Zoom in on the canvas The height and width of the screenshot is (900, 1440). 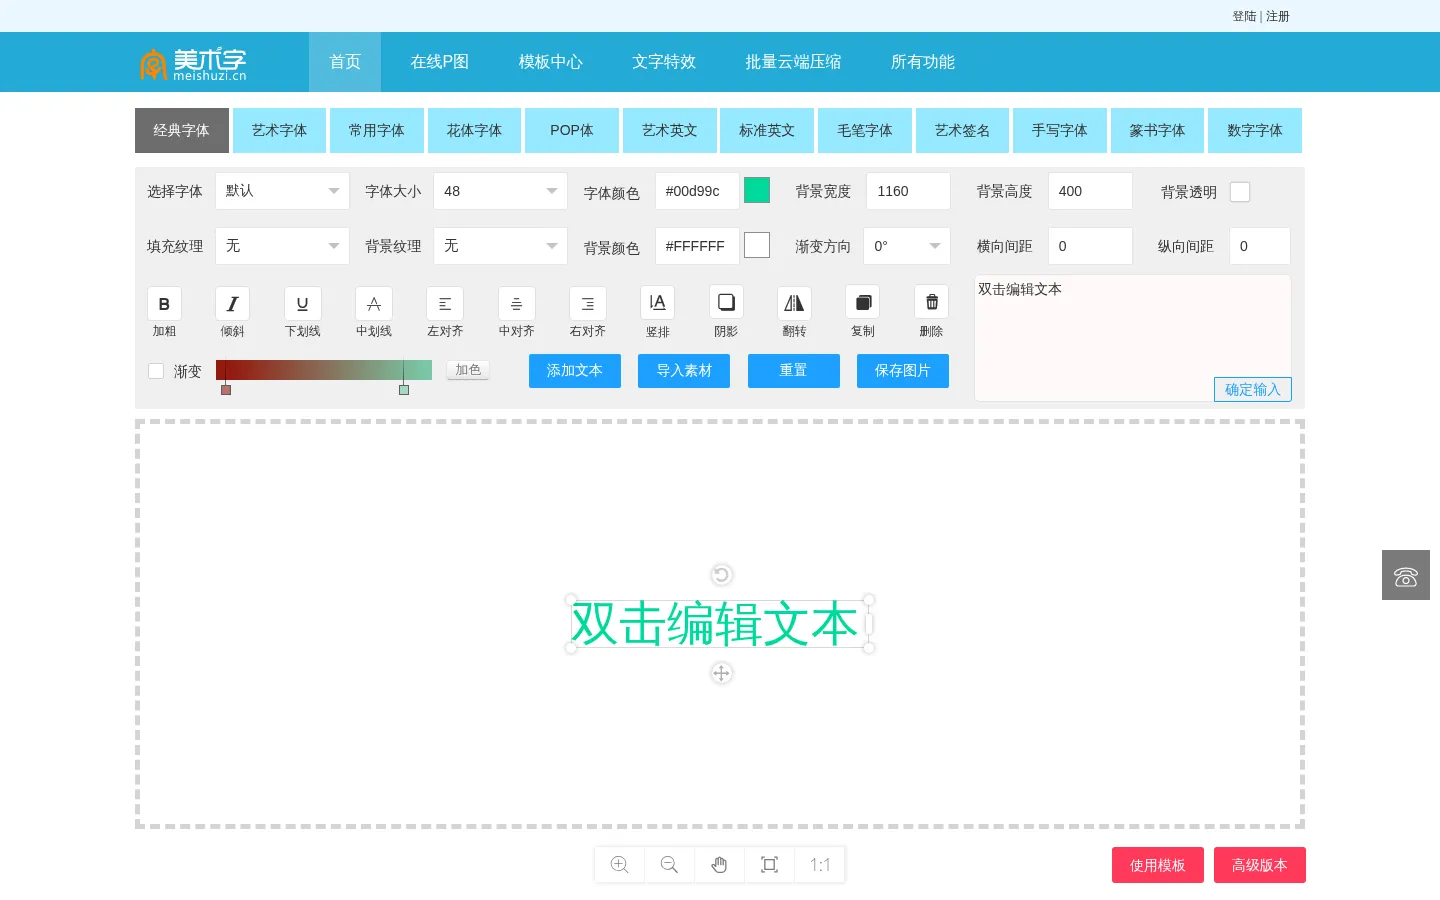[x=620, y=865]
